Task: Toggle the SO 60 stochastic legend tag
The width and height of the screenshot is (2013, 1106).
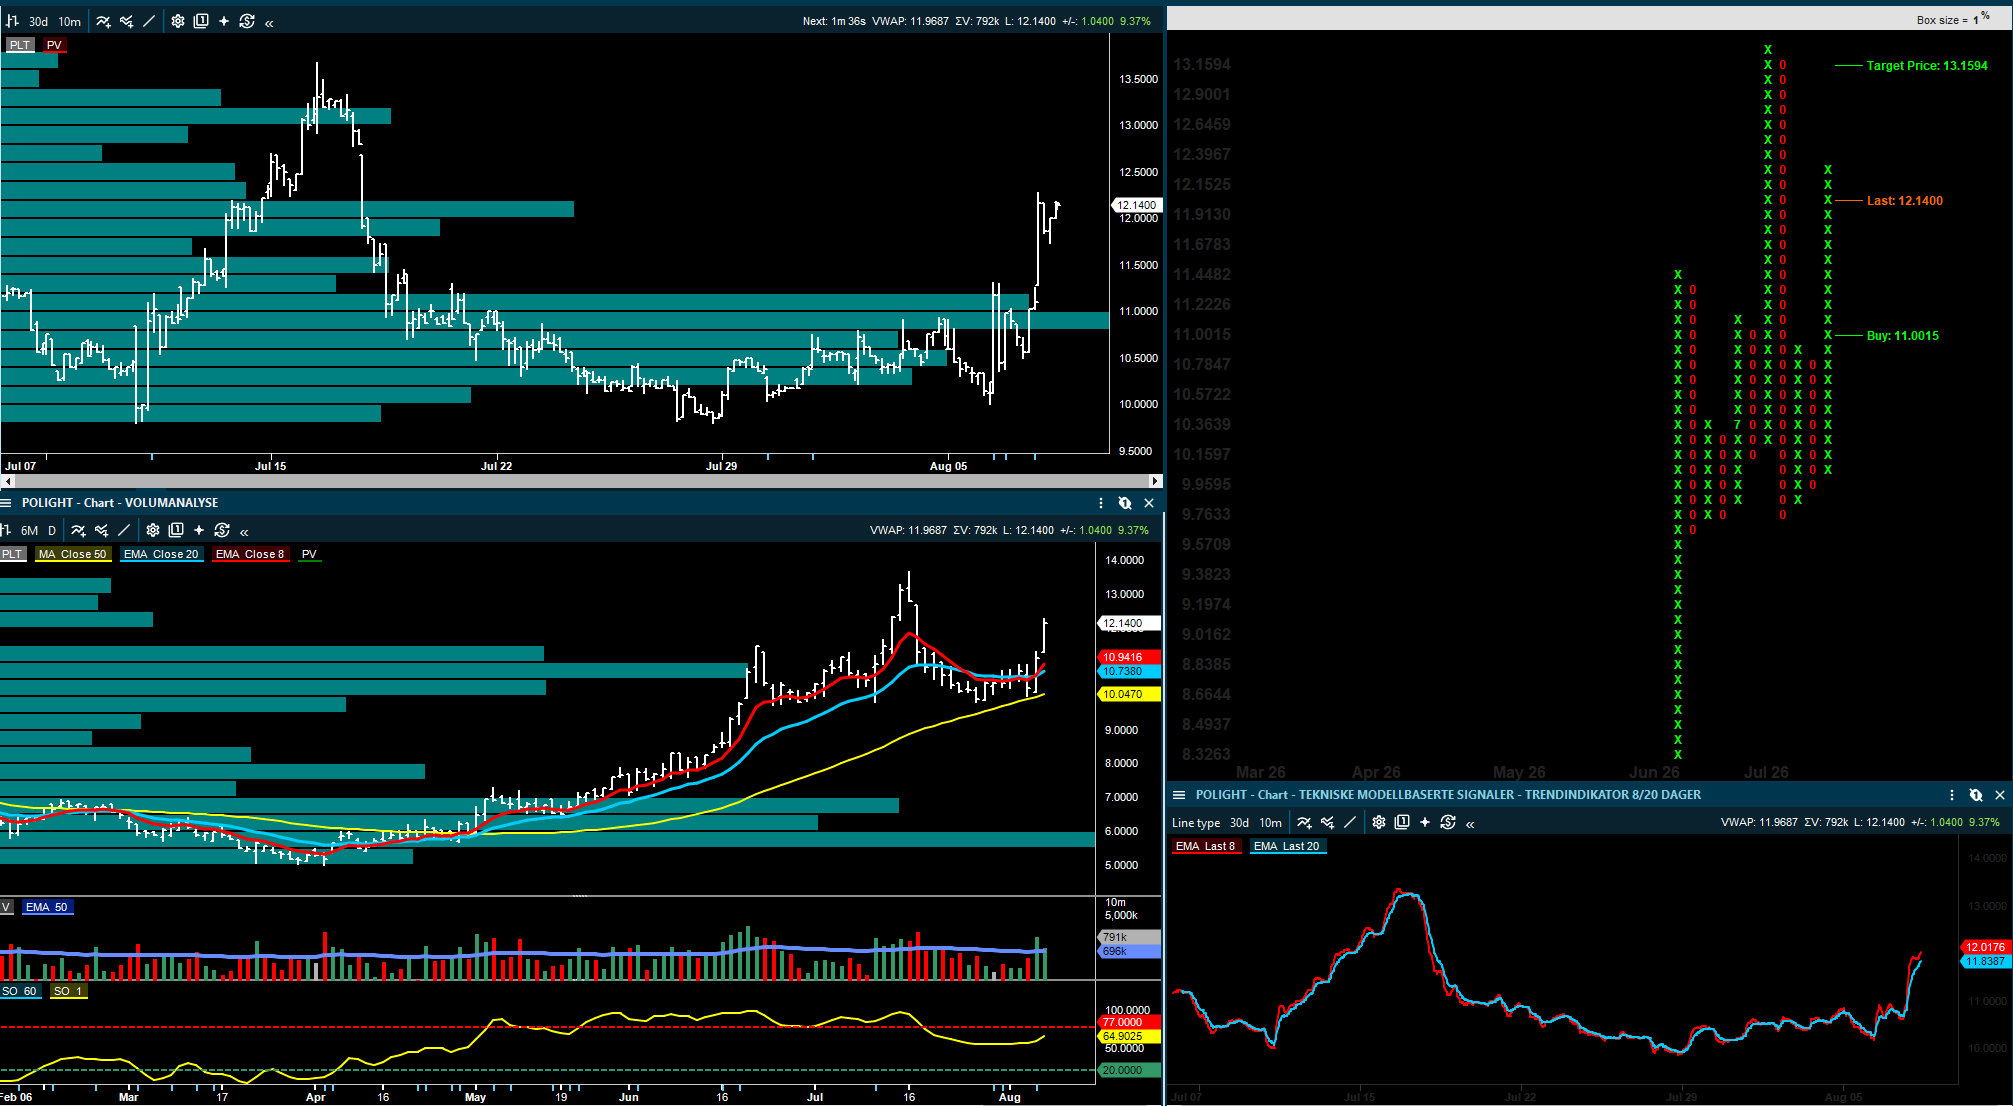Action: [19, 991]
